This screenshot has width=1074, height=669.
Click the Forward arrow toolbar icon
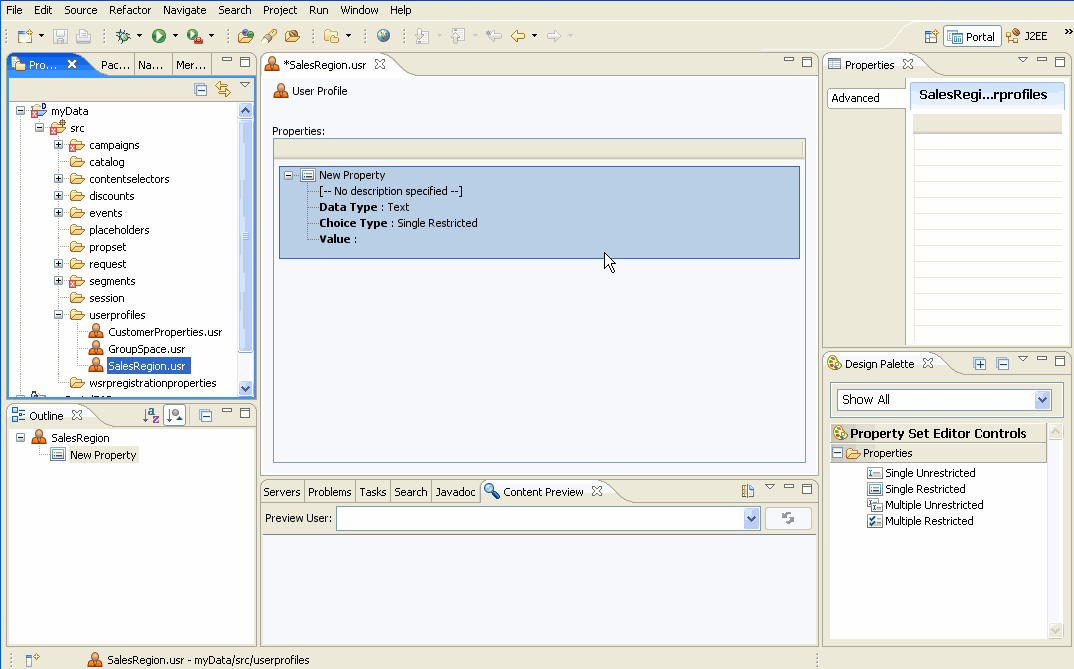tap(553, 36)
